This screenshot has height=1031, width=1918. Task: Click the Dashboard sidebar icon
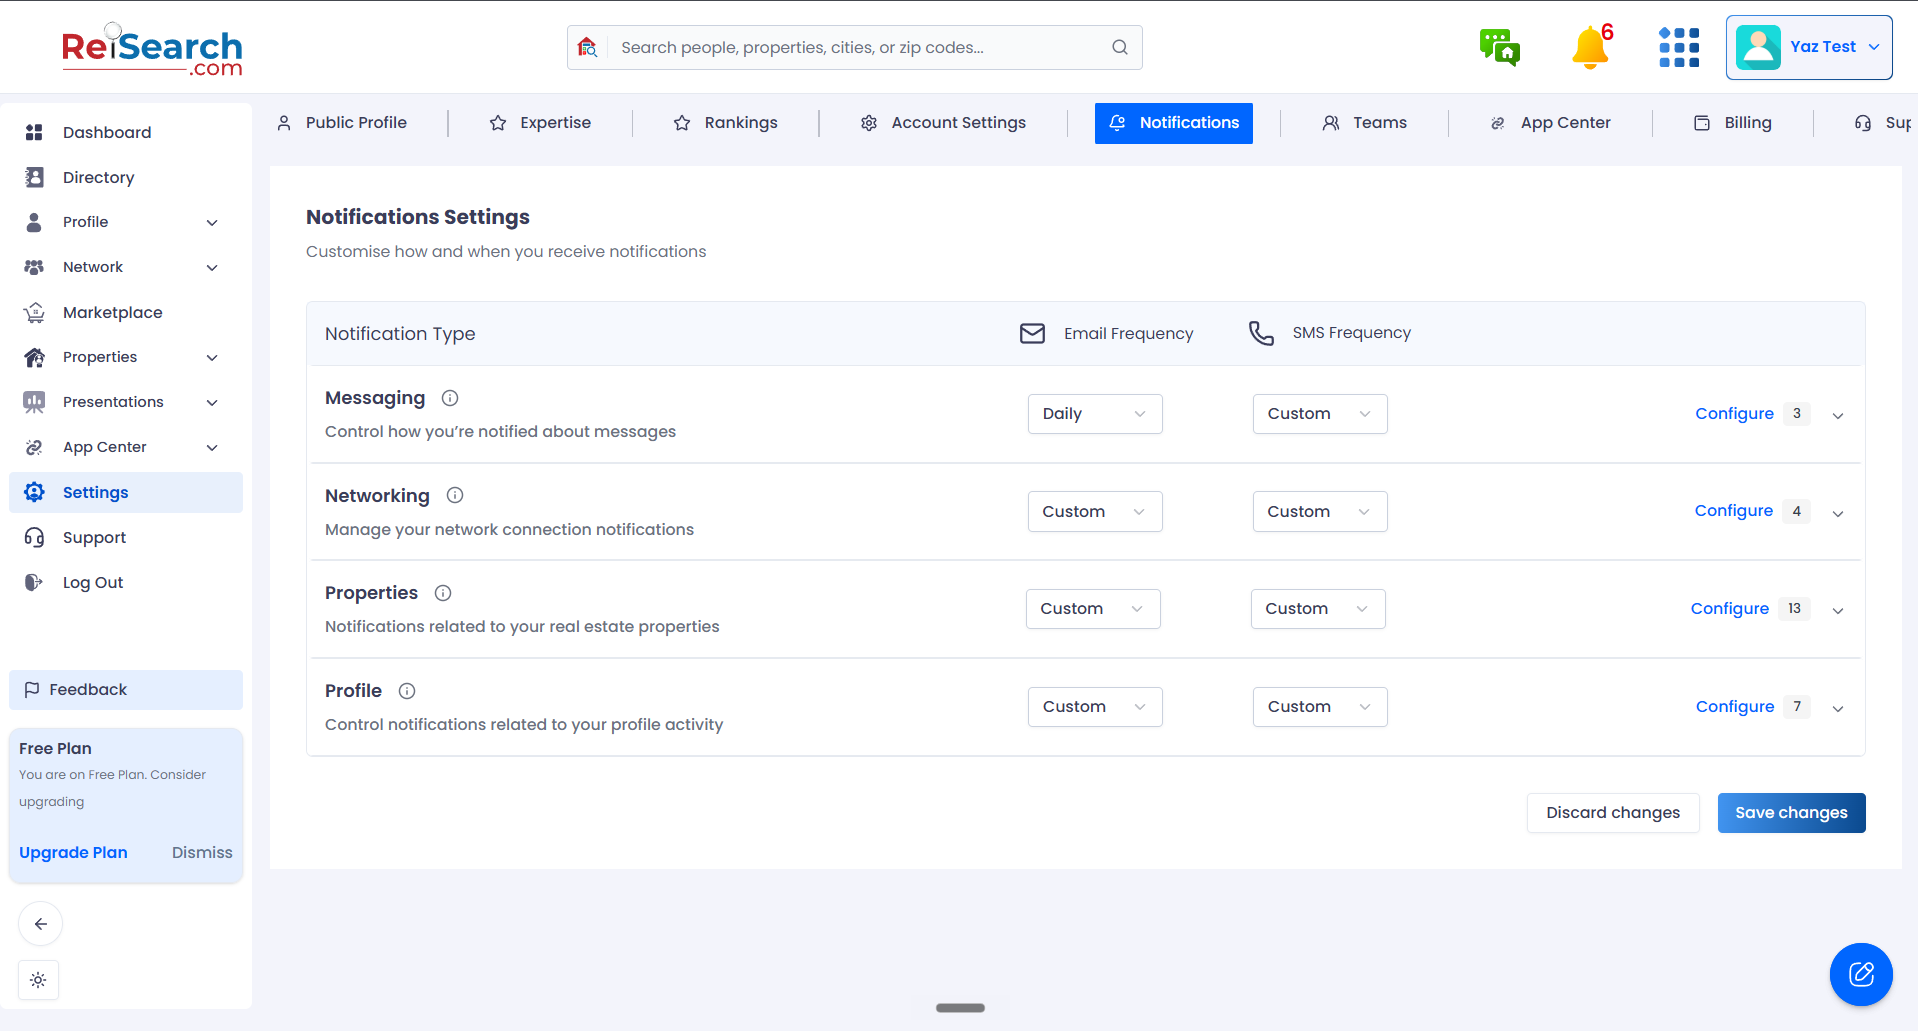pyautogui.click(x=34, y=132)
